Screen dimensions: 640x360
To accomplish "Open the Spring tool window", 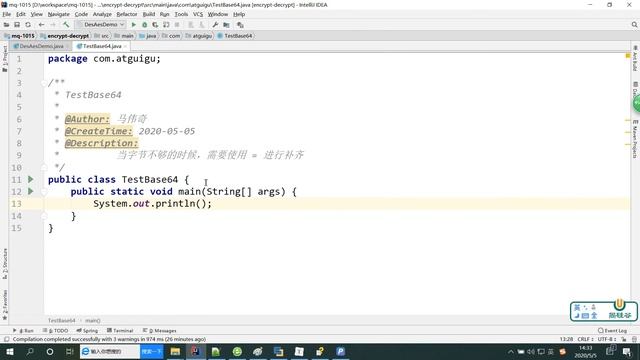I will (x=87, y=331).
